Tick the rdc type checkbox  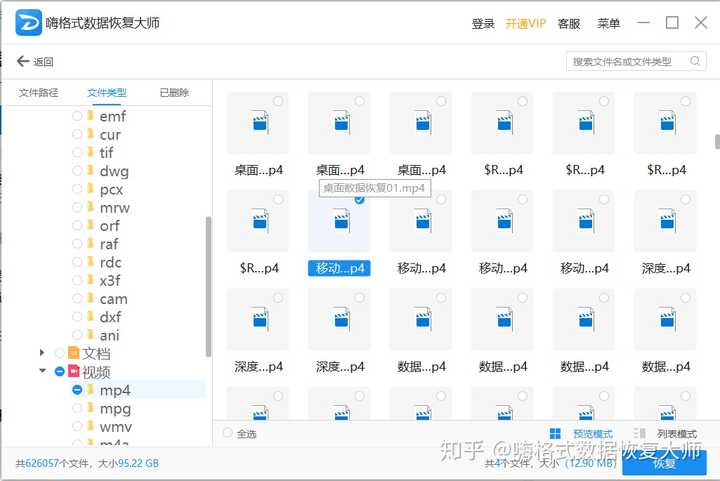(x=77, y=262)
